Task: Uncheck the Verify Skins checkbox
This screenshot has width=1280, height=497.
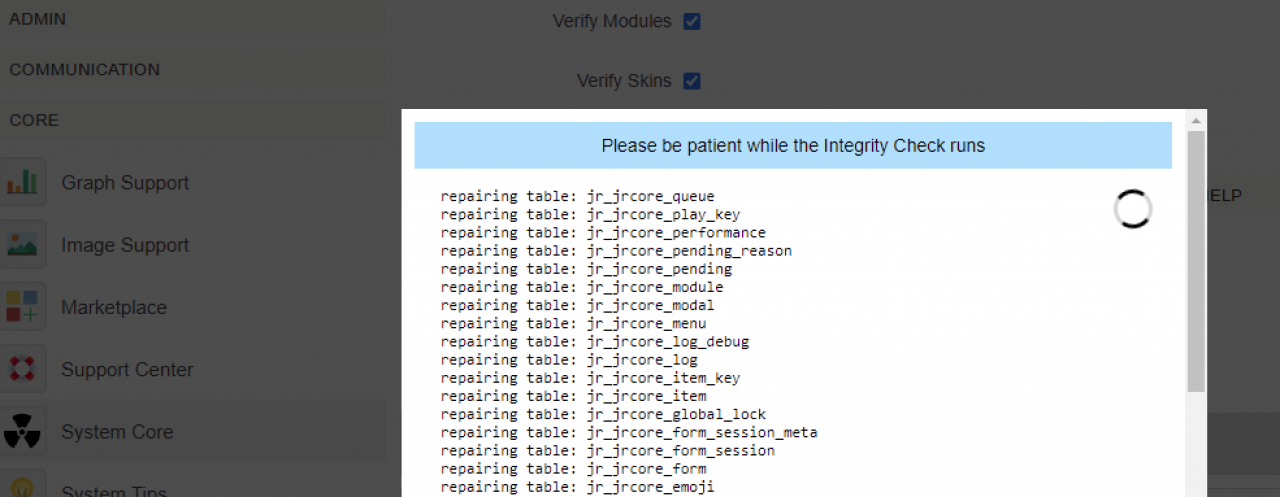Action: pyautogui.click(x=692, y=81)
